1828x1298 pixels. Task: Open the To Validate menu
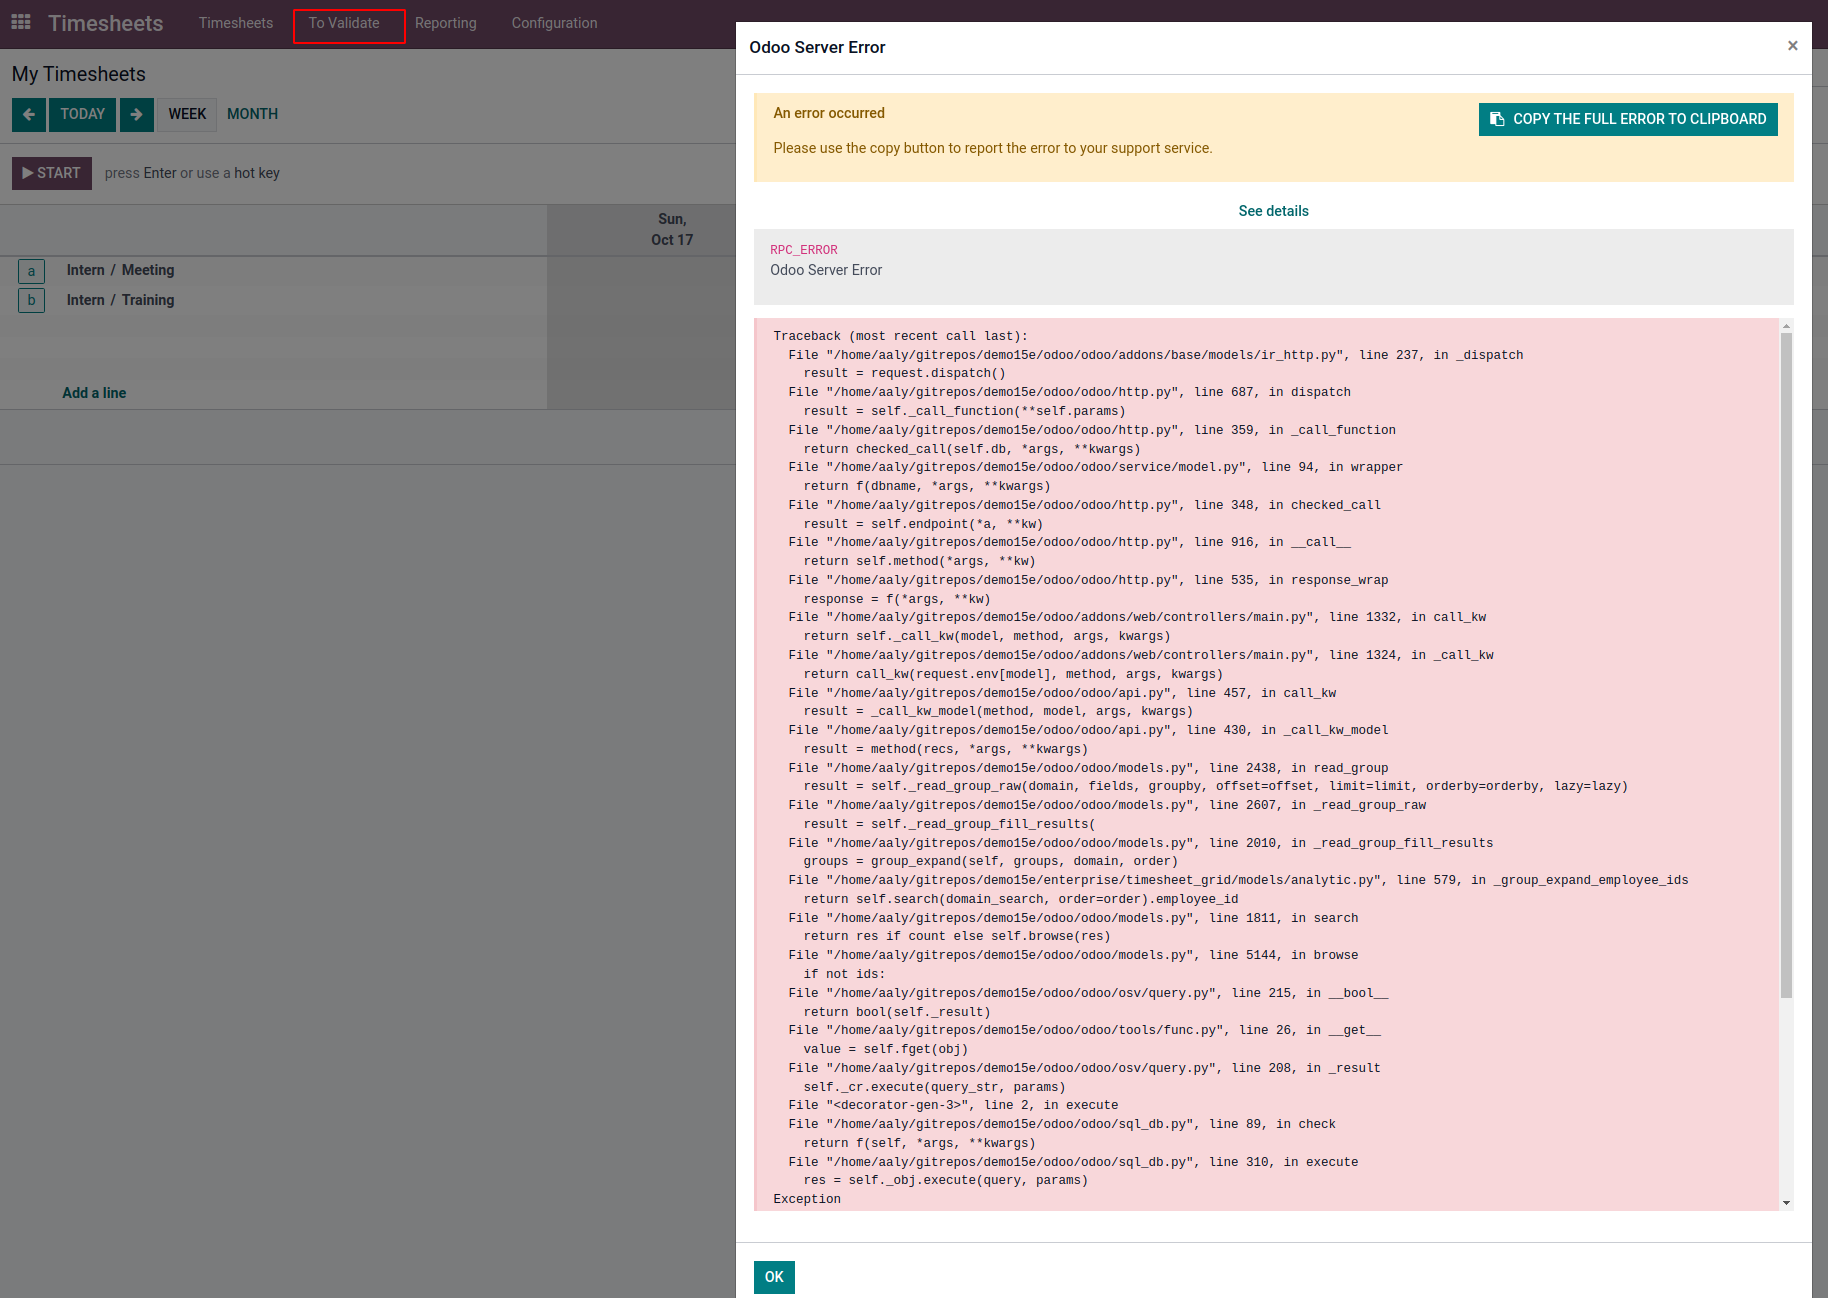click(344, 23)
